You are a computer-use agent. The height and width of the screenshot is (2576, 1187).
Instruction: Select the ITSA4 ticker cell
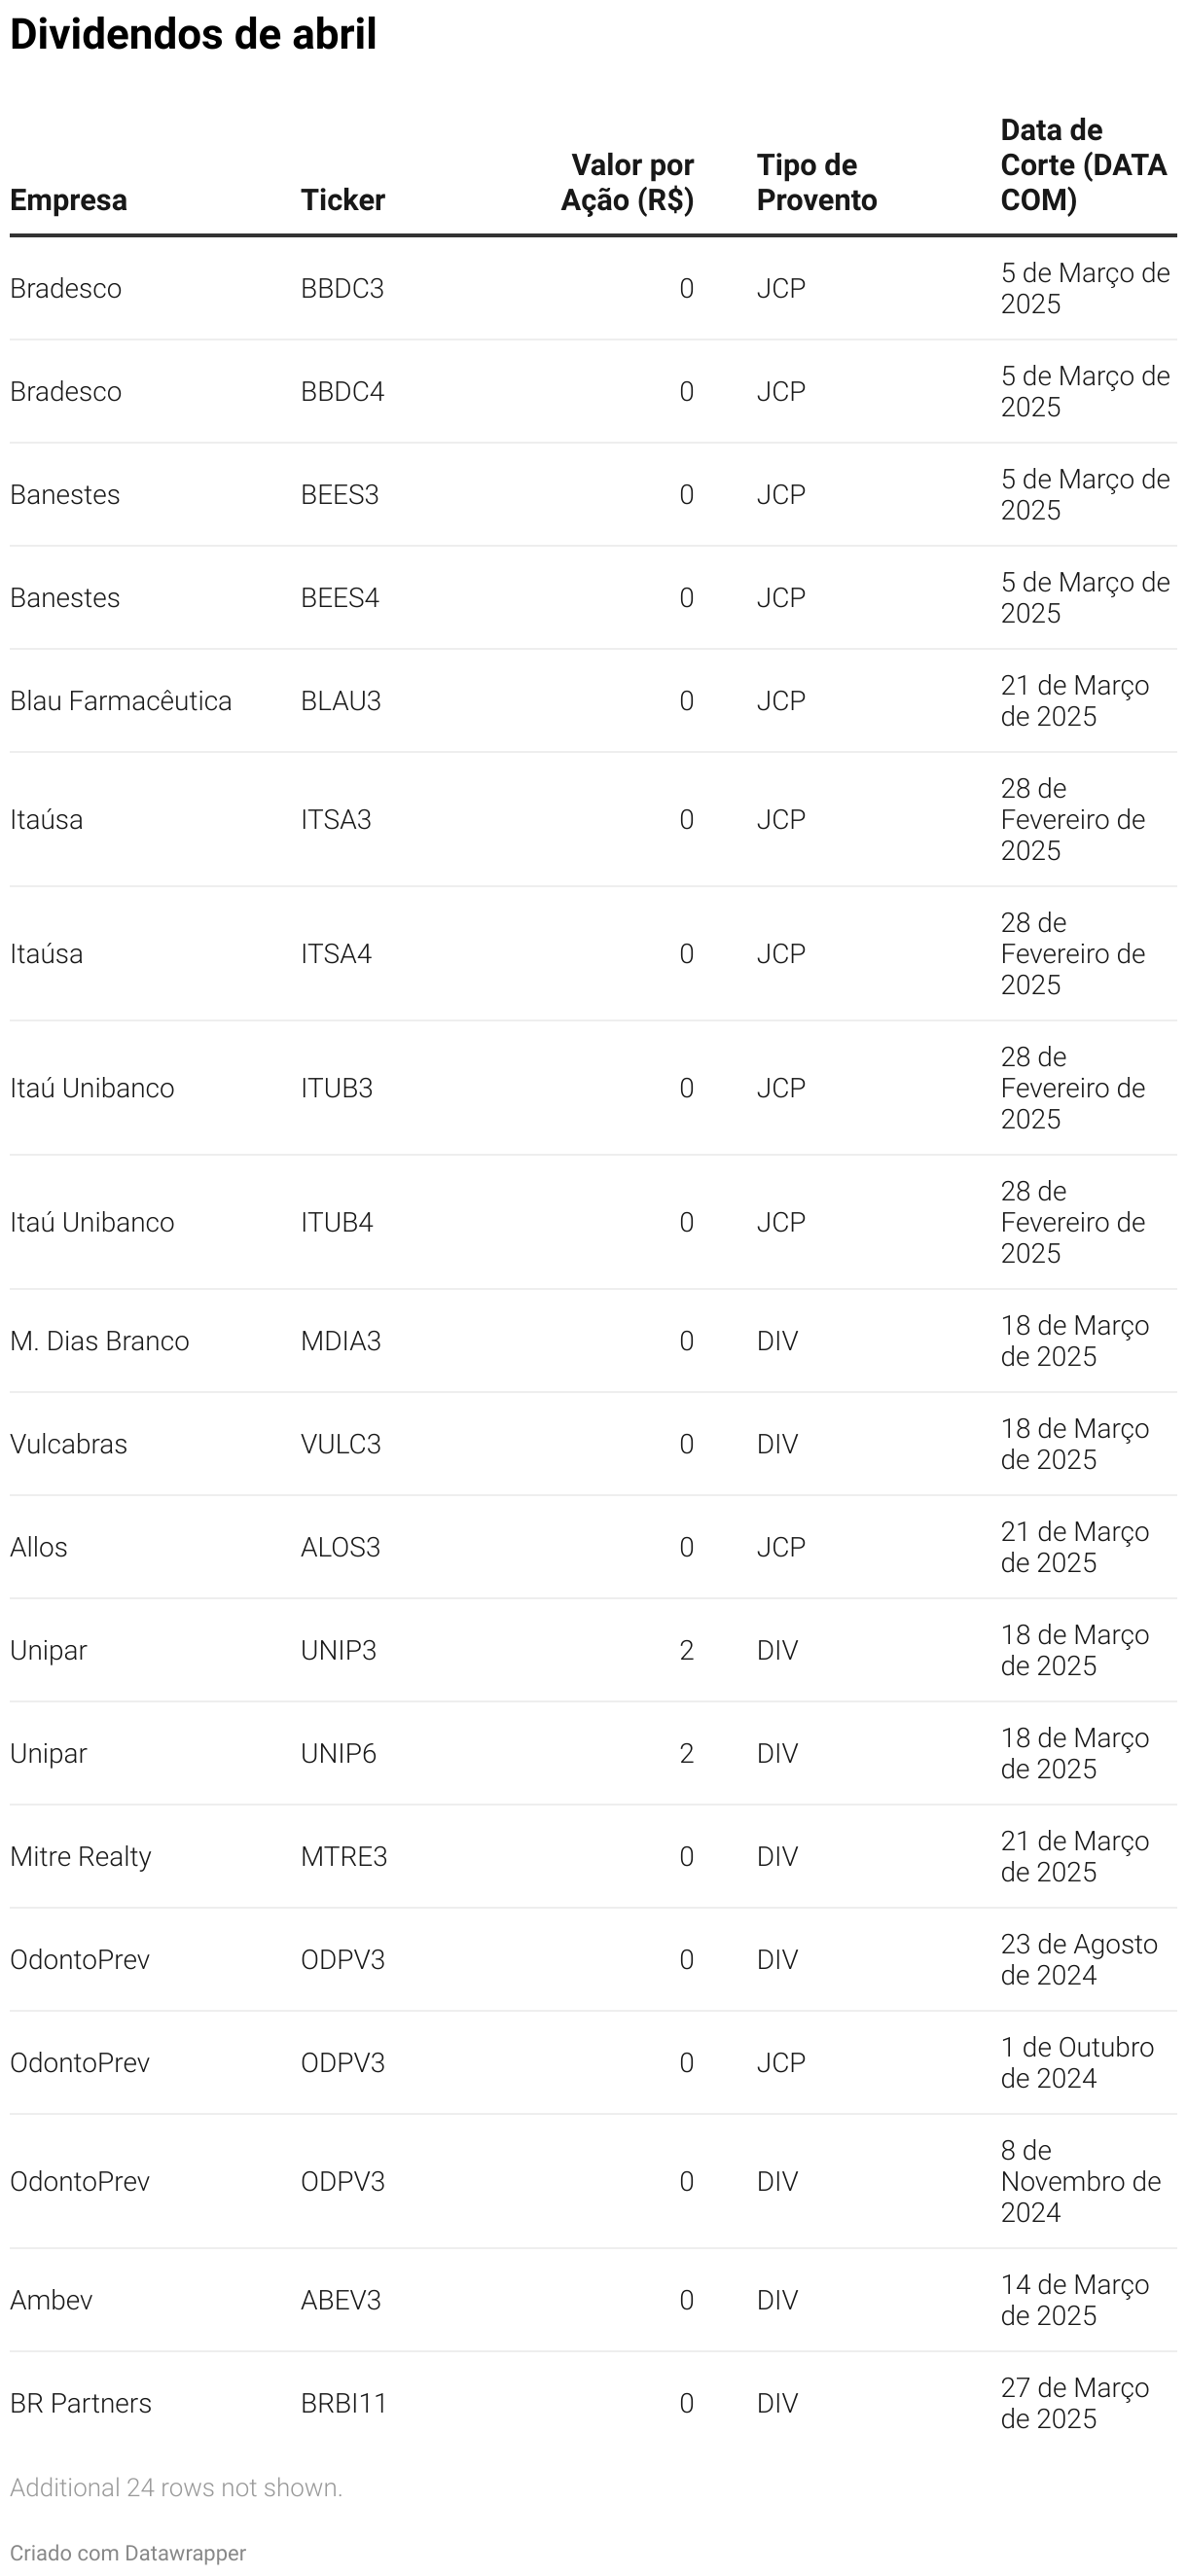336,954
